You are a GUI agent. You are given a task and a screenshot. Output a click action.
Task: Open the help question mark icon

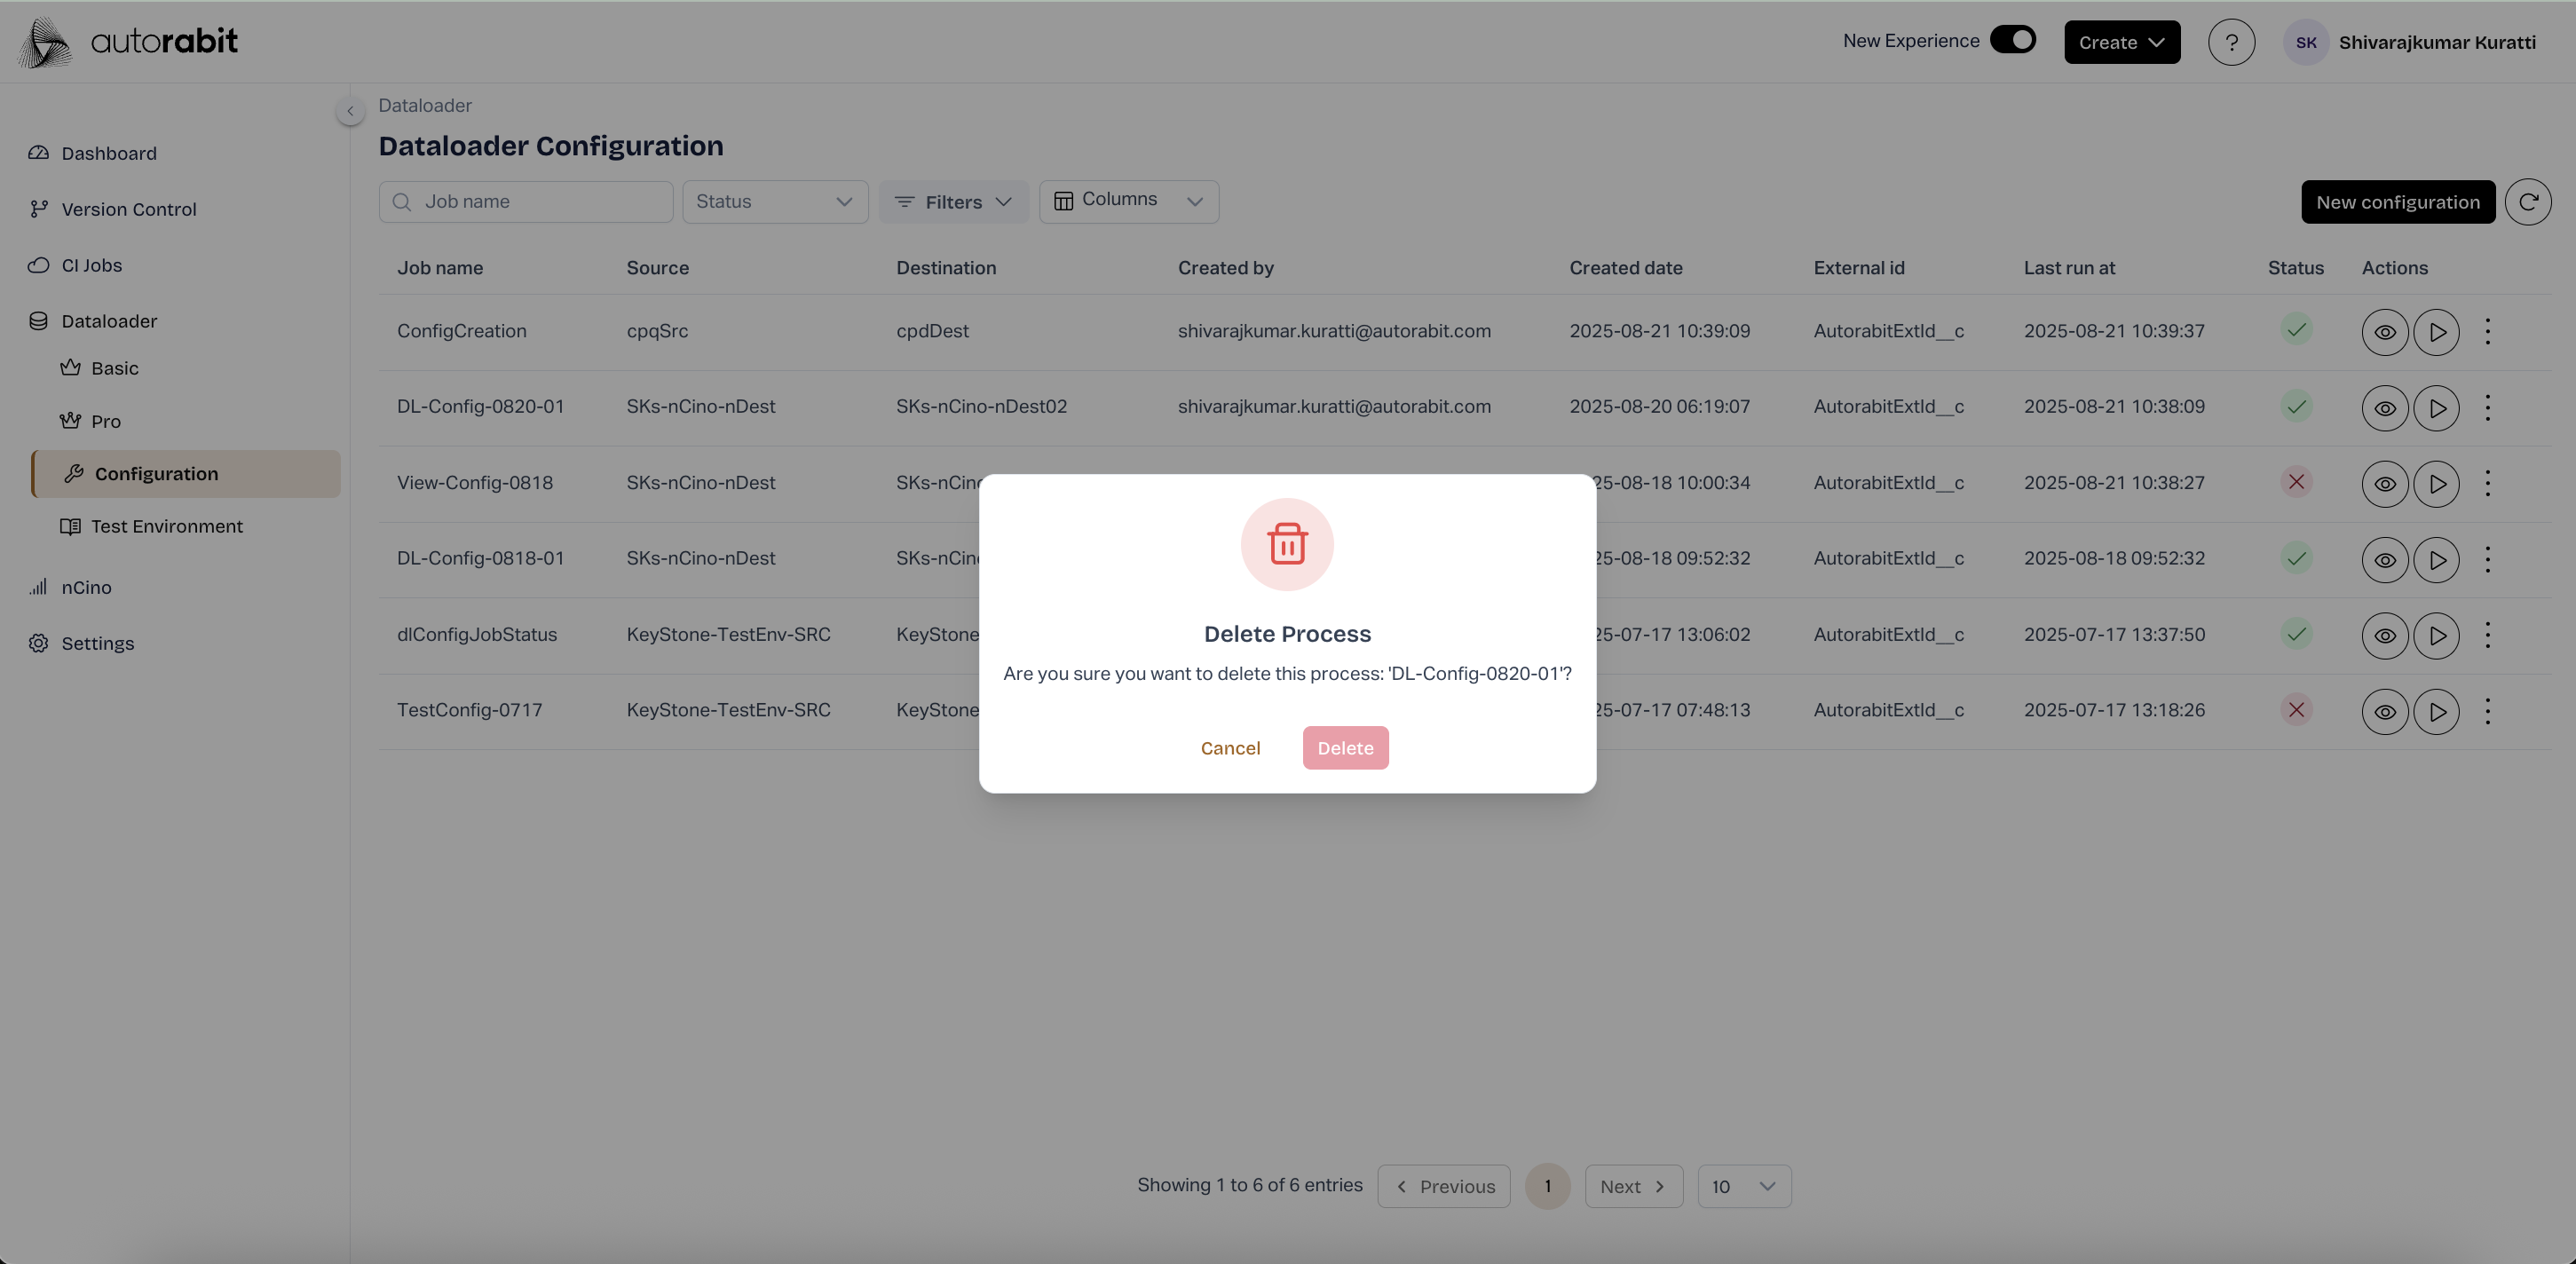point(2231,42)
